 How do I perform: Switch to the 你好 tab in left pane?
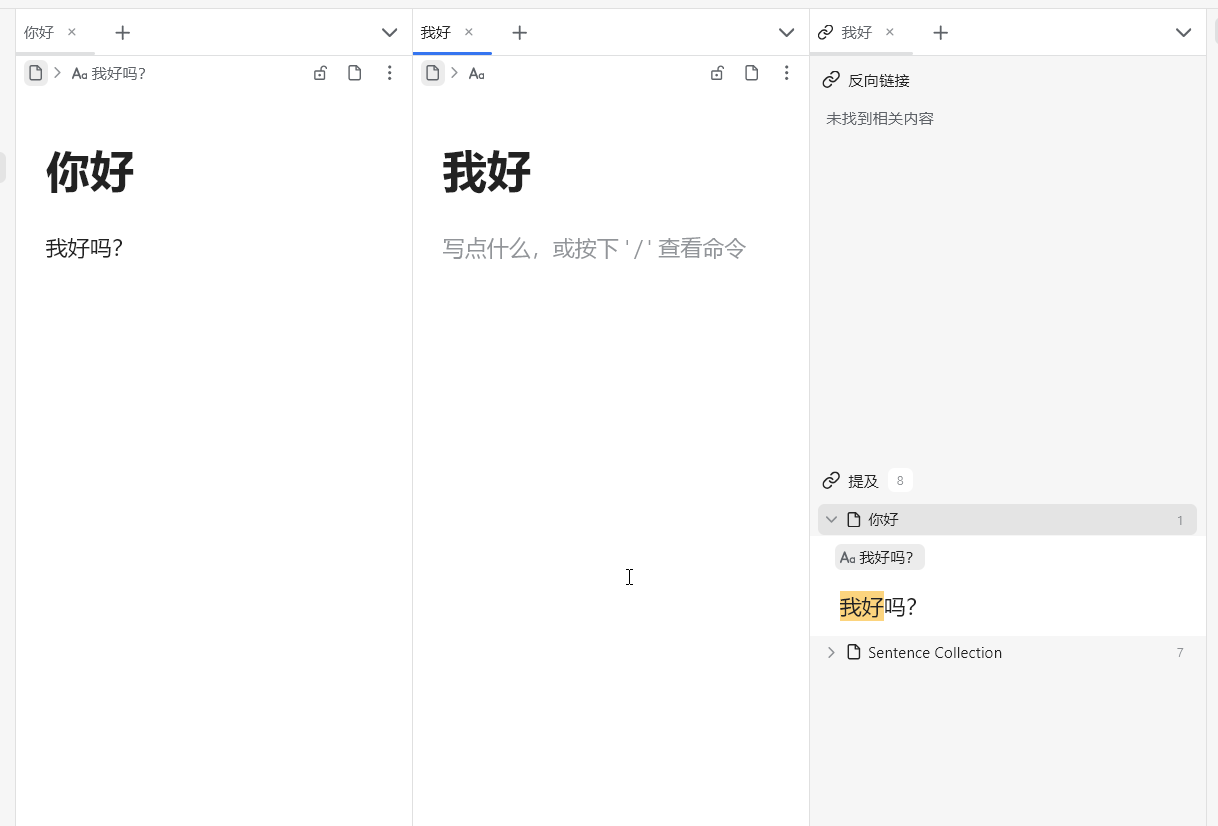[39, 33]
